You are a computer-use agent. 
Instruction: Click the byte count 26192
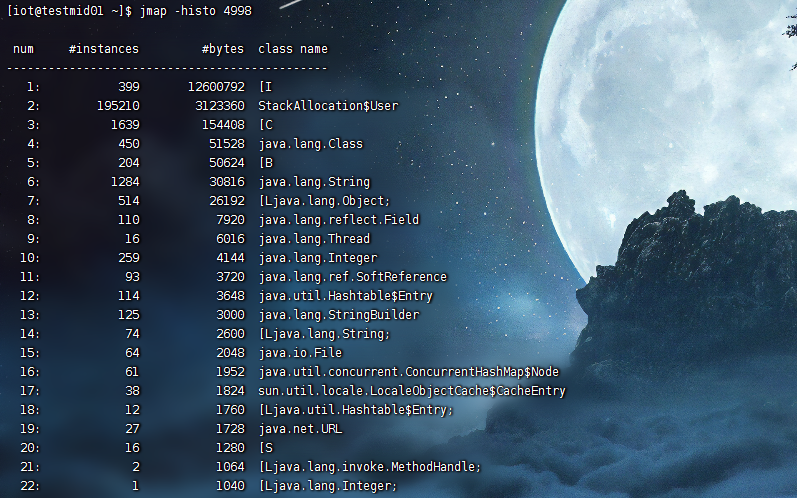click(227, 201)
